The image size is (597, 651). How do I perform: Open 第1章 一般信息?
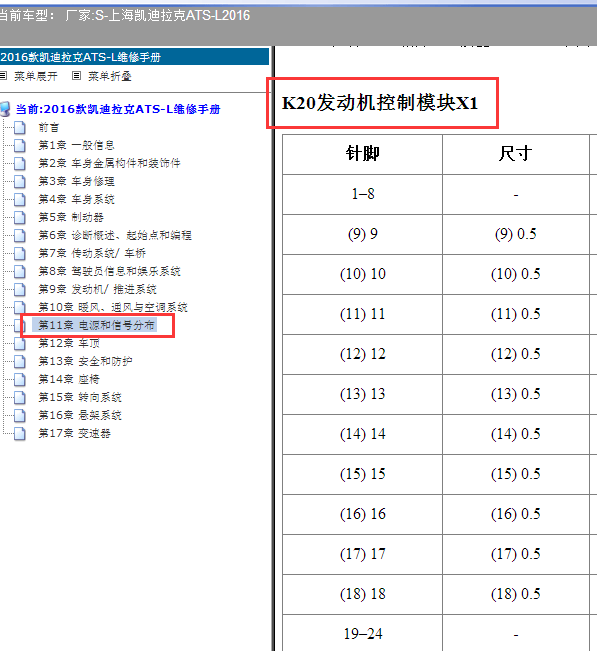(x=76, y=145)
